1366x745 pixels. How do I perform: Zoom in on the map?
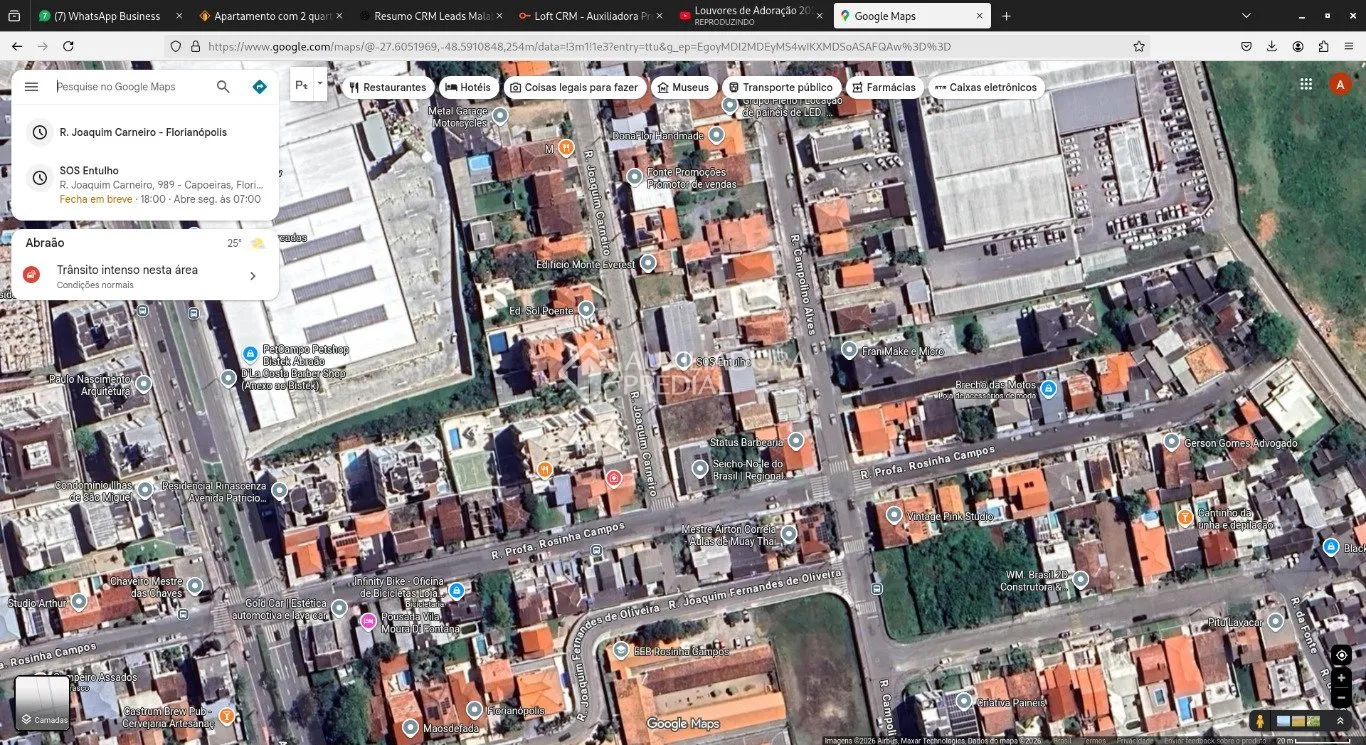tap(1341, 678)
